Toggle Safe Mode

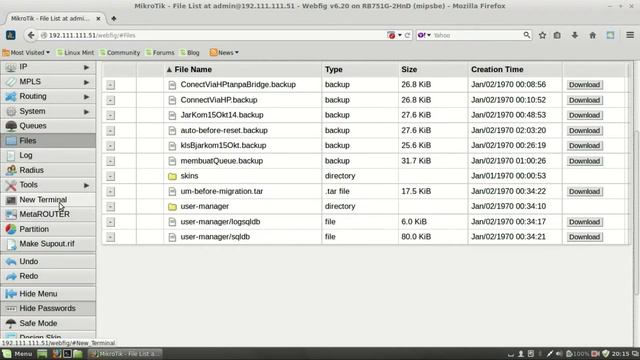pos(48,323)
